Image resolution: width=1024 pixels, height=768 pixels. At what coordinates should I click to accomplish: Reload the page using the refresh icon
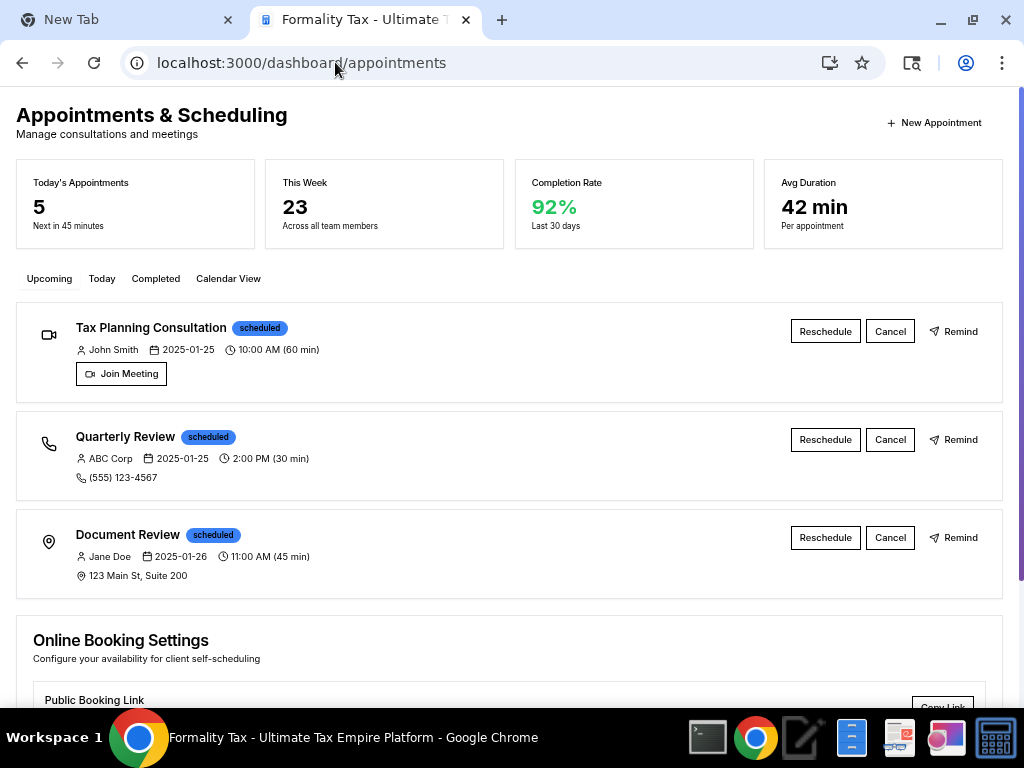pyautogui.click(x=94, y=63)
